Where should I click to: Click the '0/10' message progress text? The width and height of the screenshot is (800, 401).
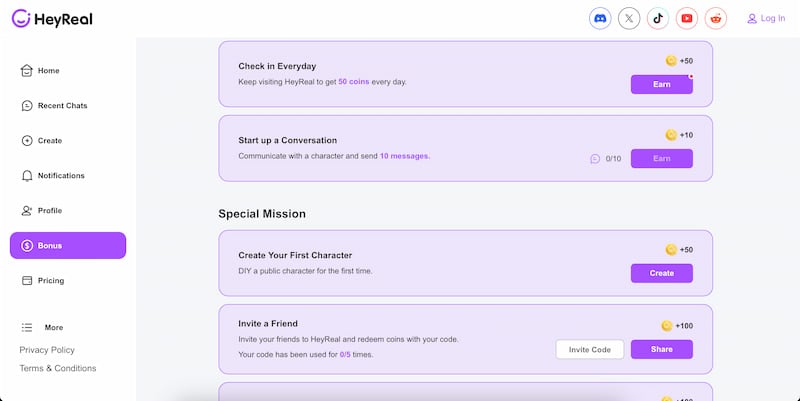point(613,159)
